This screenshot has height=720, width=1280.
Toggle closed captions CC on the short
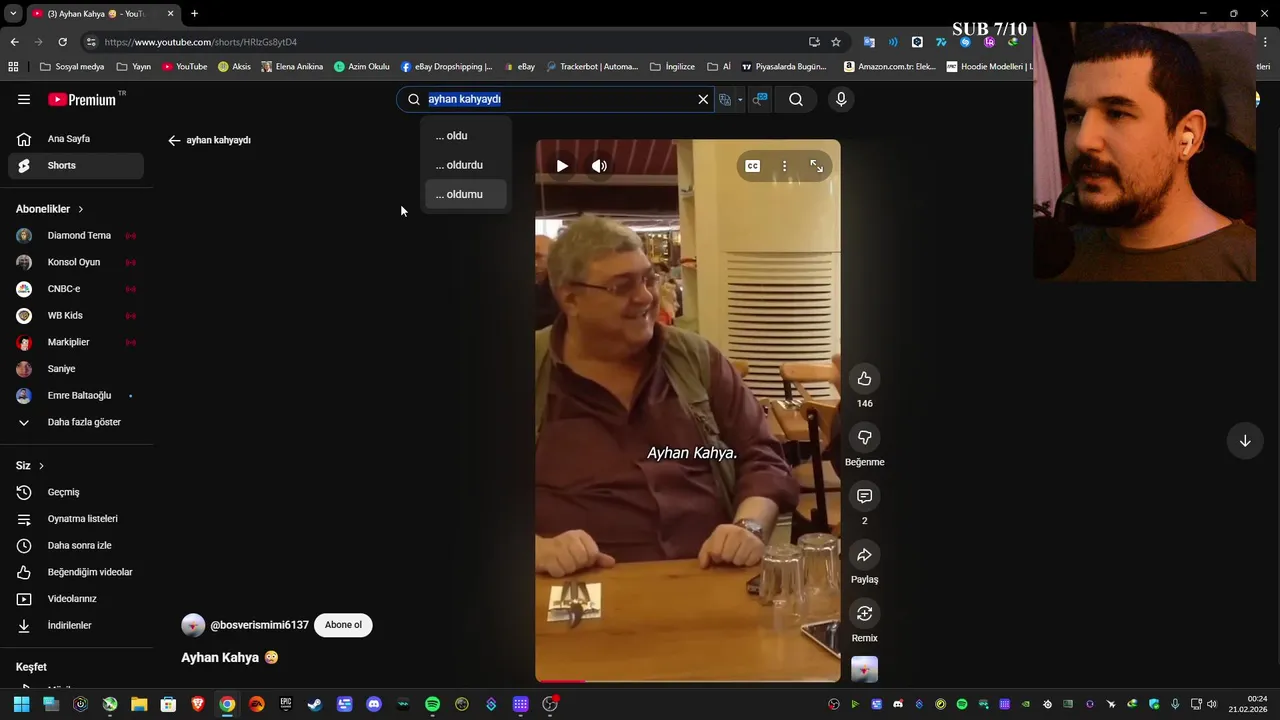tap(752, 166)
